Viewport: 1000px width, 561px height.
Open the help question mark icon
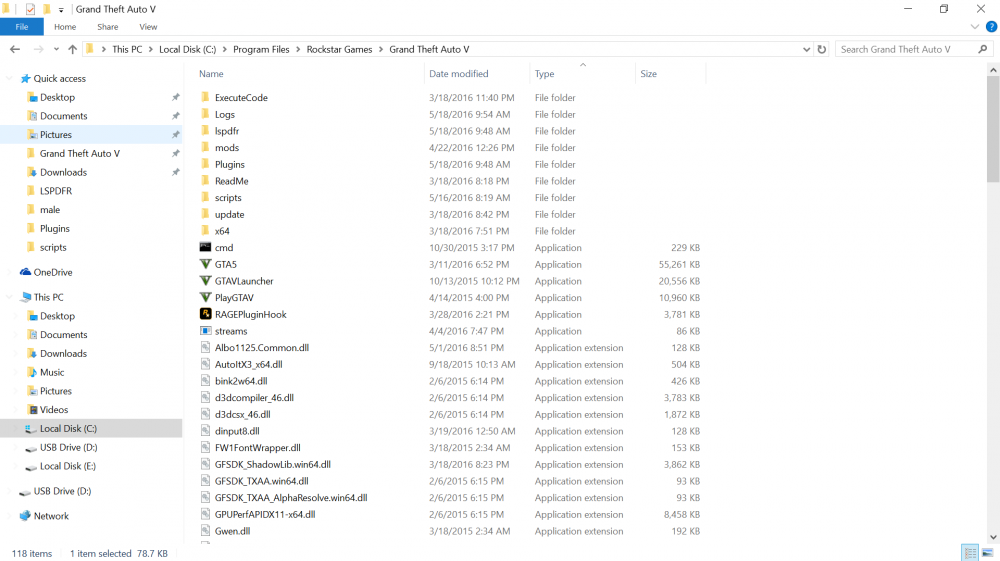click(x=991, y=27)
